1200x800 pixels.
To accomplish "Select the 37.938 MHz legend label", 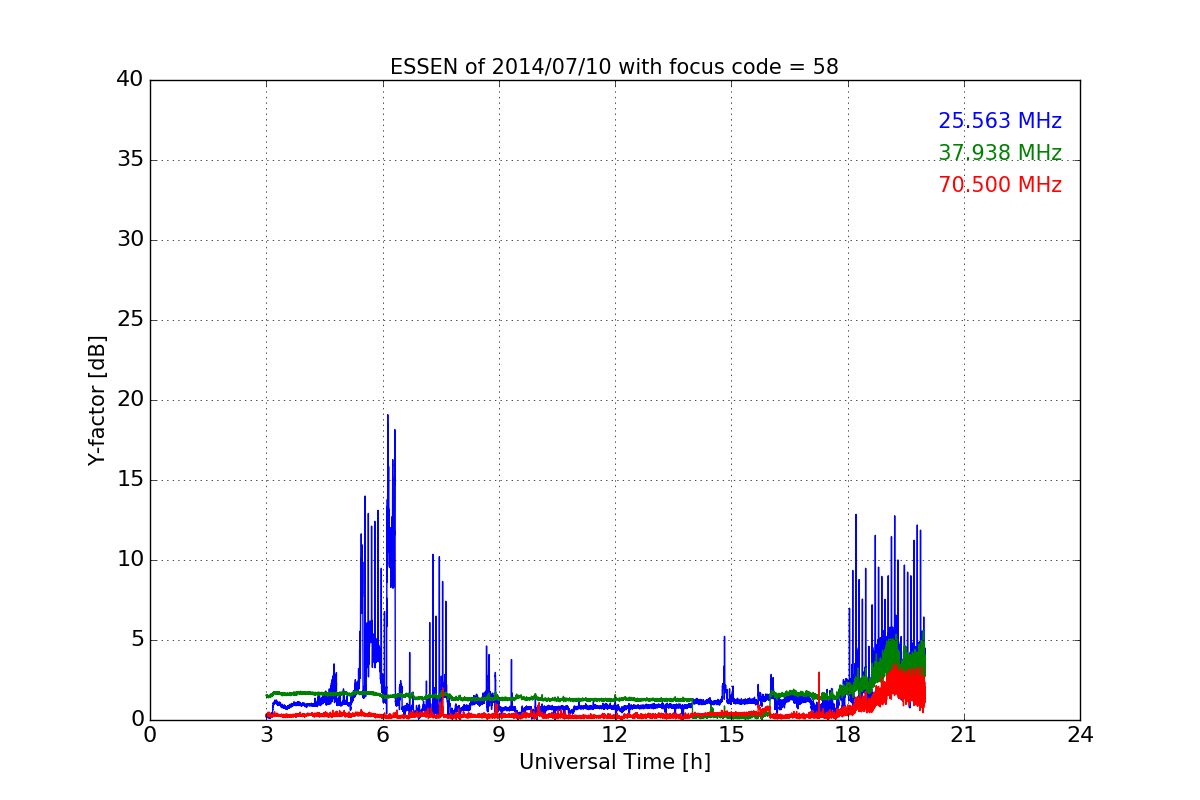I will (x=1000, y=153).
